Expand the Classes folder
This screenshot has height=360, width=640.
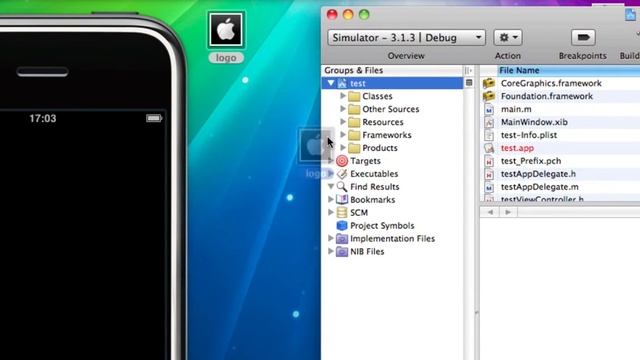[343, 96]
